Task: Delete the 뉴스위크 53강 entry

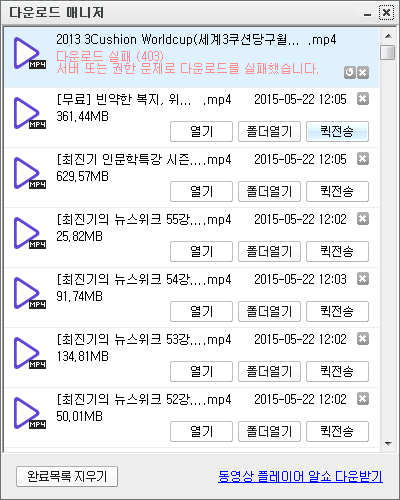Action: pos(363,339)
